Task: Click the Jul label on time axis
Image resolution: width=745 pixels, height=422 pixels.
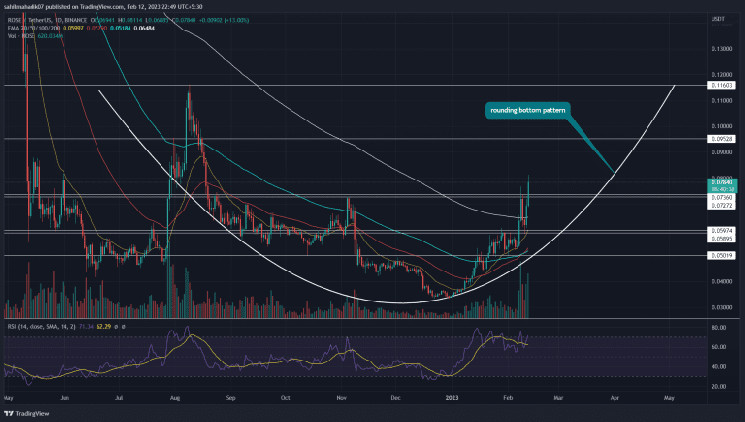Action: click(x=119, y=398)
